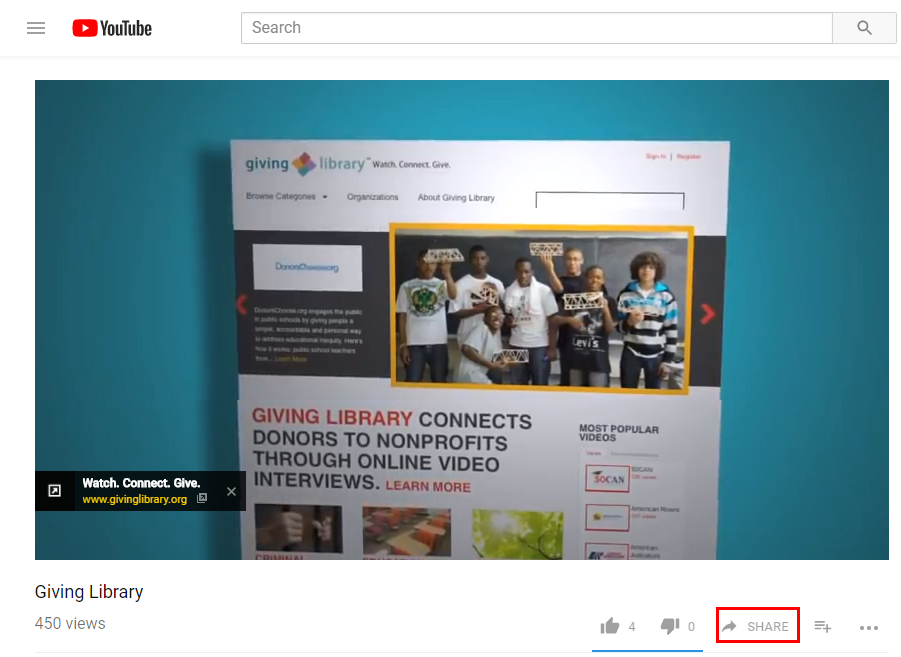Click the external-link icon on the card
This screenshot has width=901, height=657.
pyautogui.click(x=55, y=490)
